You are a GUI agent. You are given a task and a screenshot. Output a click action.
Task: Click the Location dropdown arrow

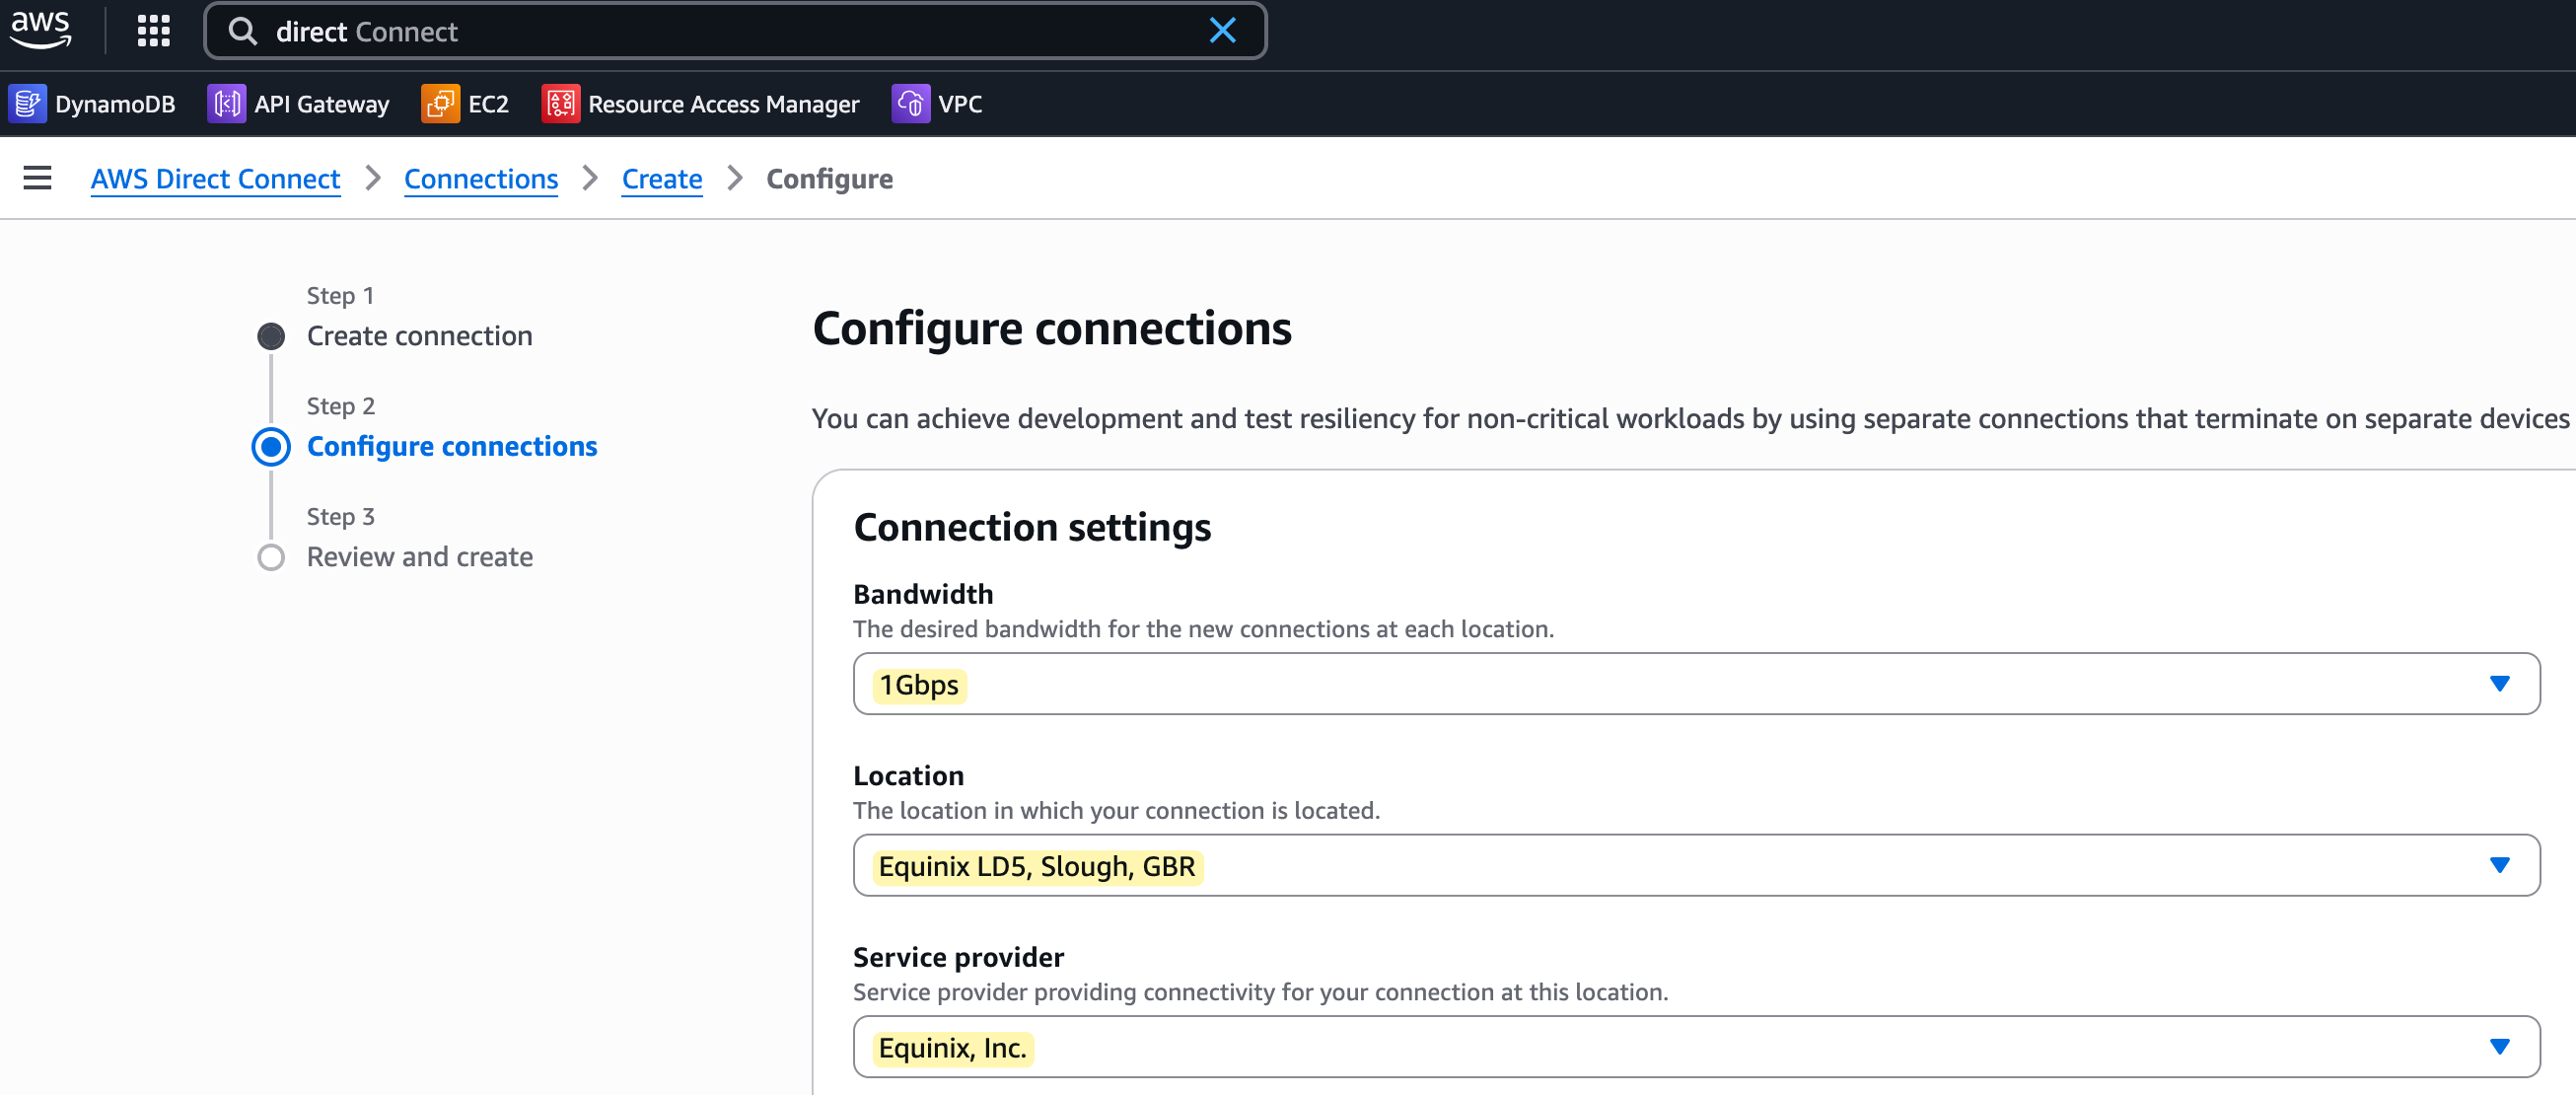pos(2499,866)
